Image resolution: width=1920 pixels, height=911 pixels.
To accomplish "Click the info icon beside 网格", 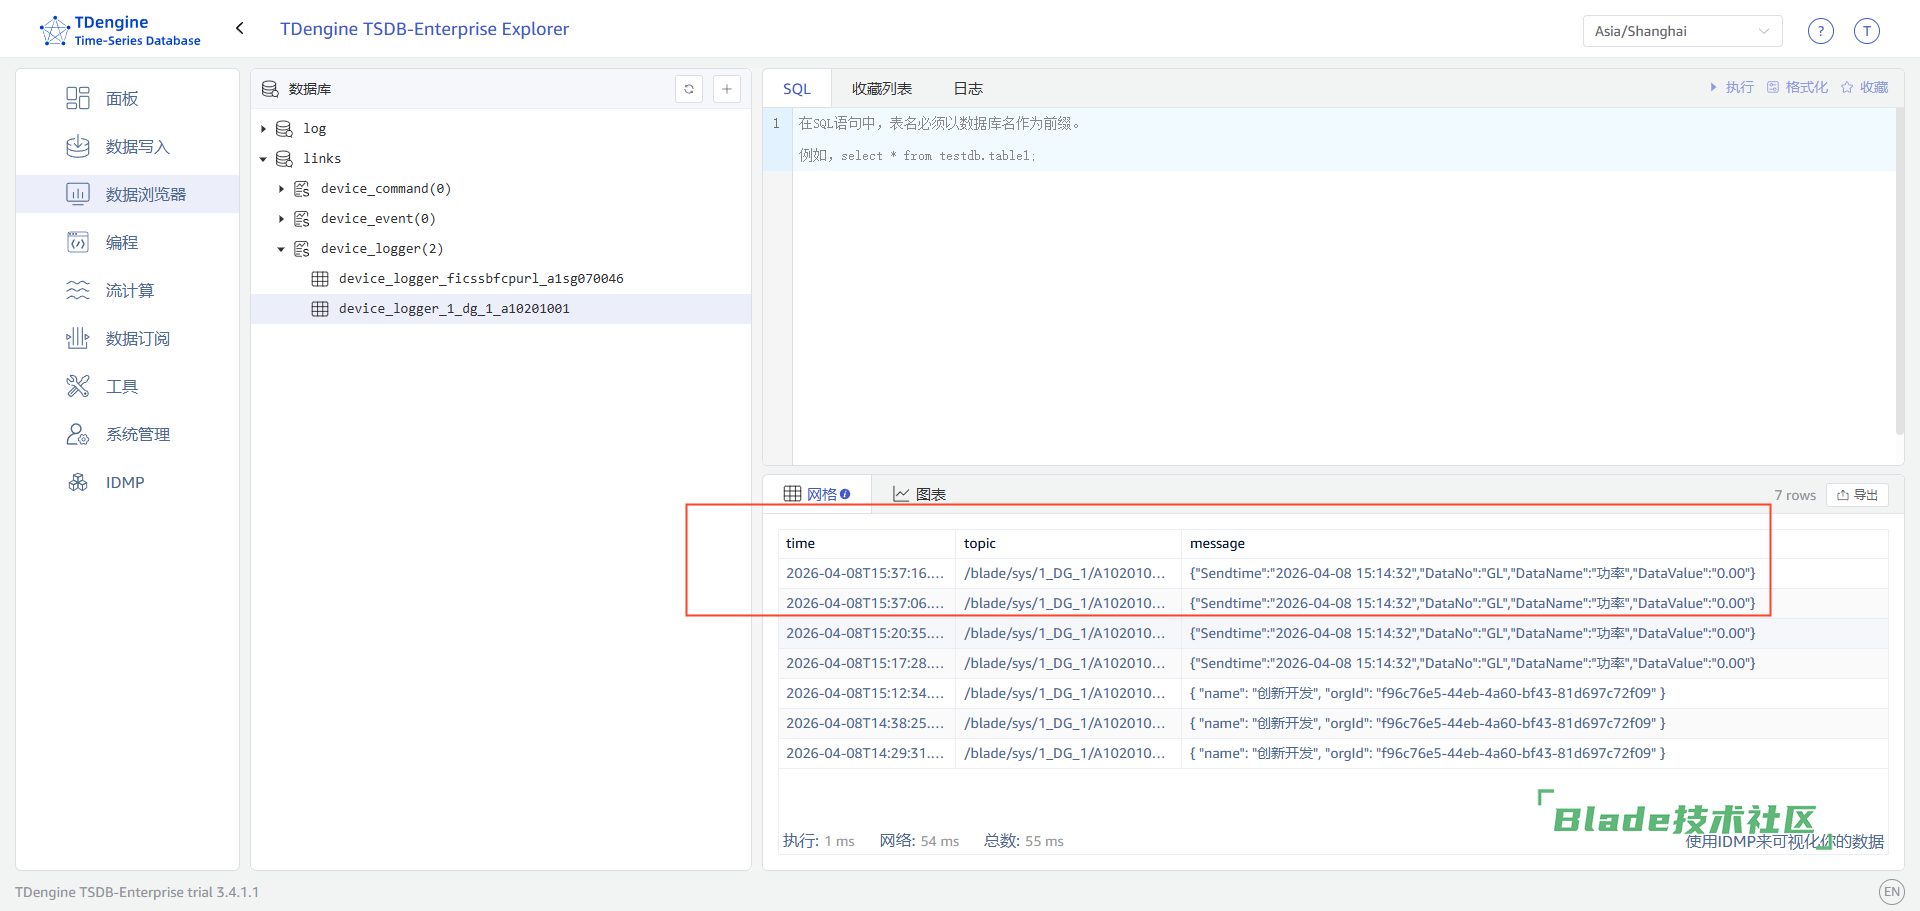I will point(845,494).
